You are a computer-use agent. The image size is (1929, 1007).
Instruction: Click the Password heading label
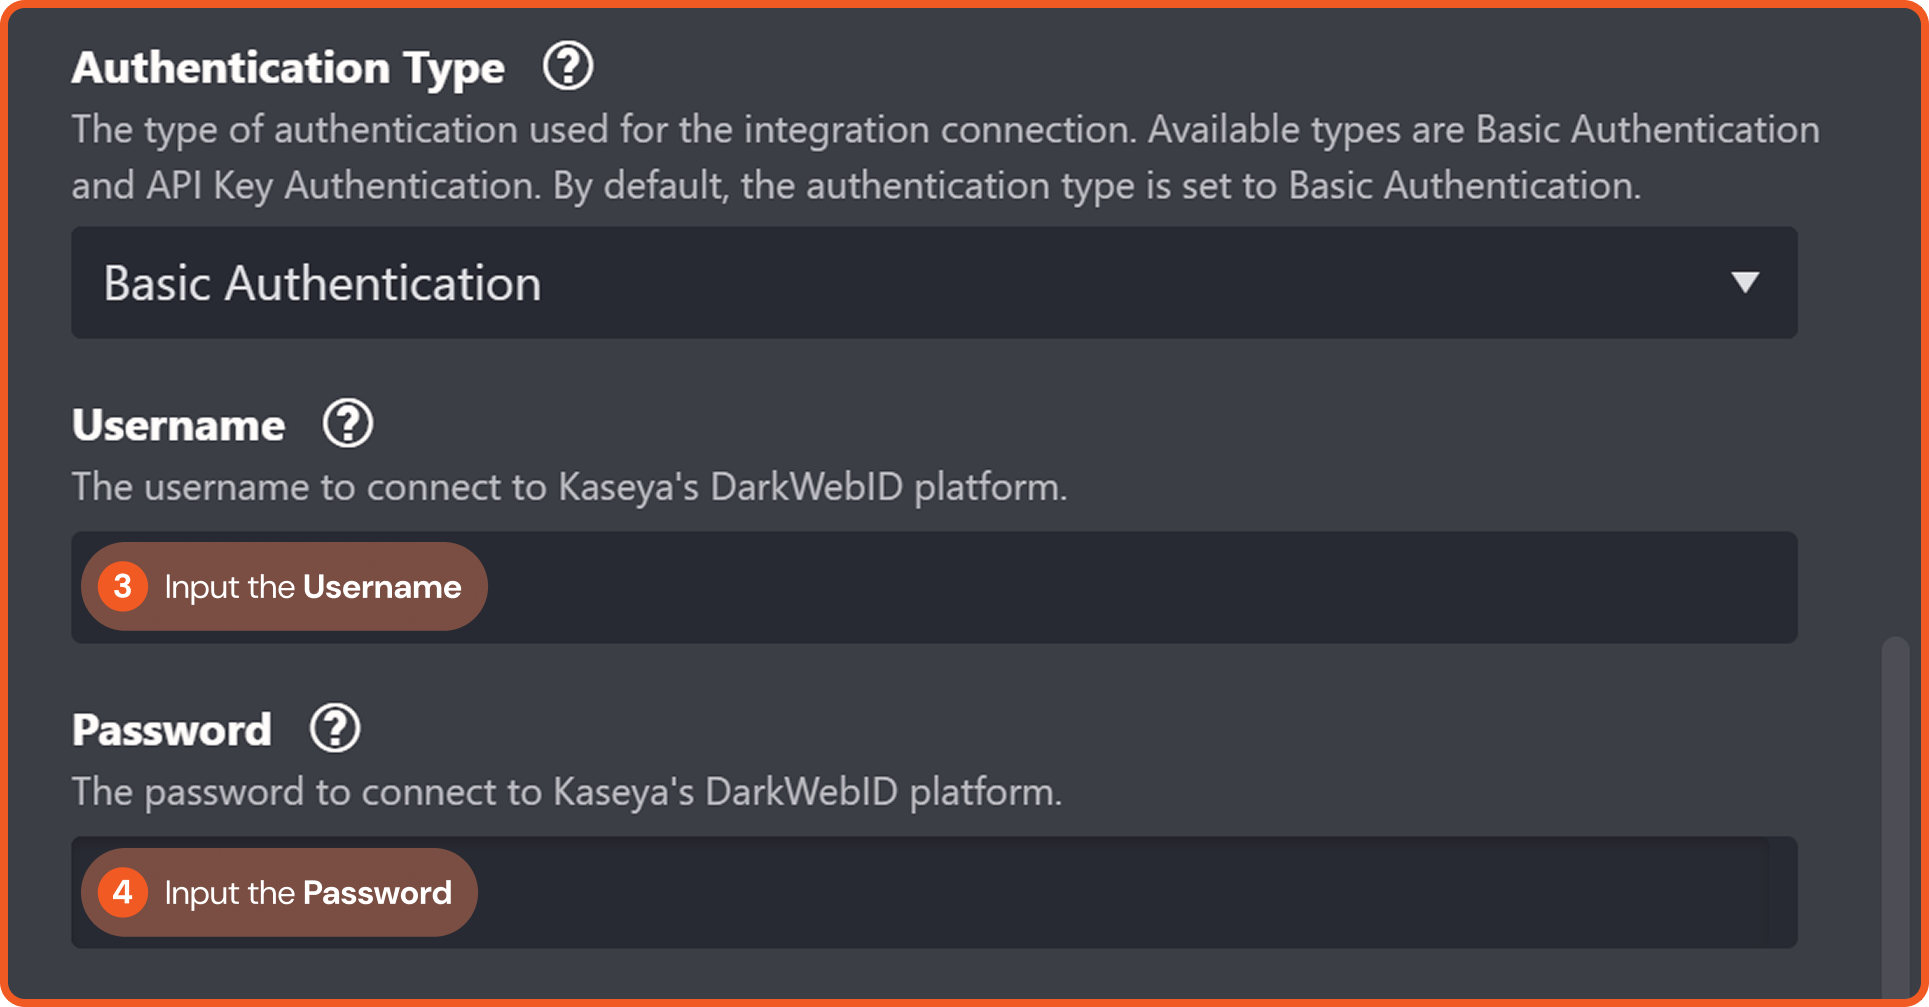(x=172, y=730)
